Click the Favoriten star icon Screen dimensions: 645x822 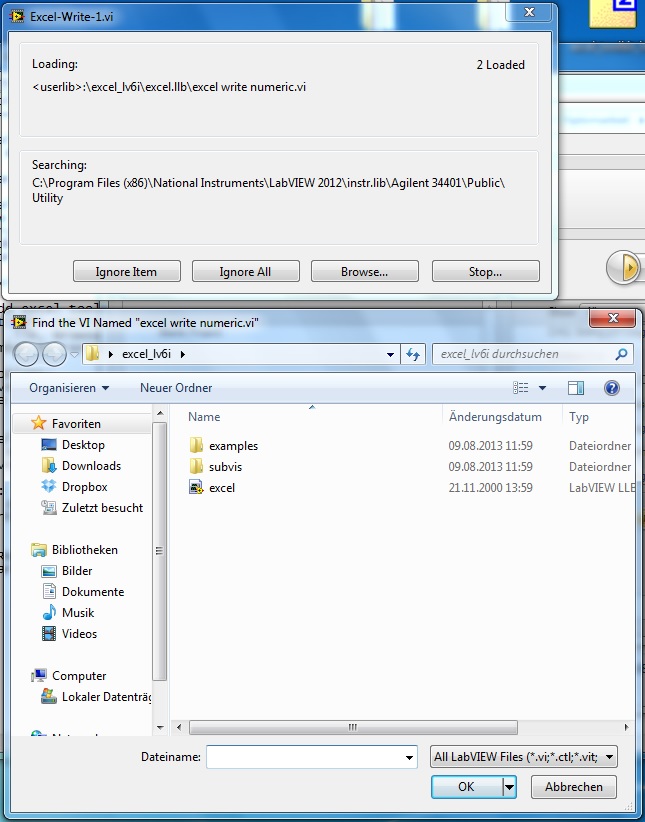(x=38, y=423)
